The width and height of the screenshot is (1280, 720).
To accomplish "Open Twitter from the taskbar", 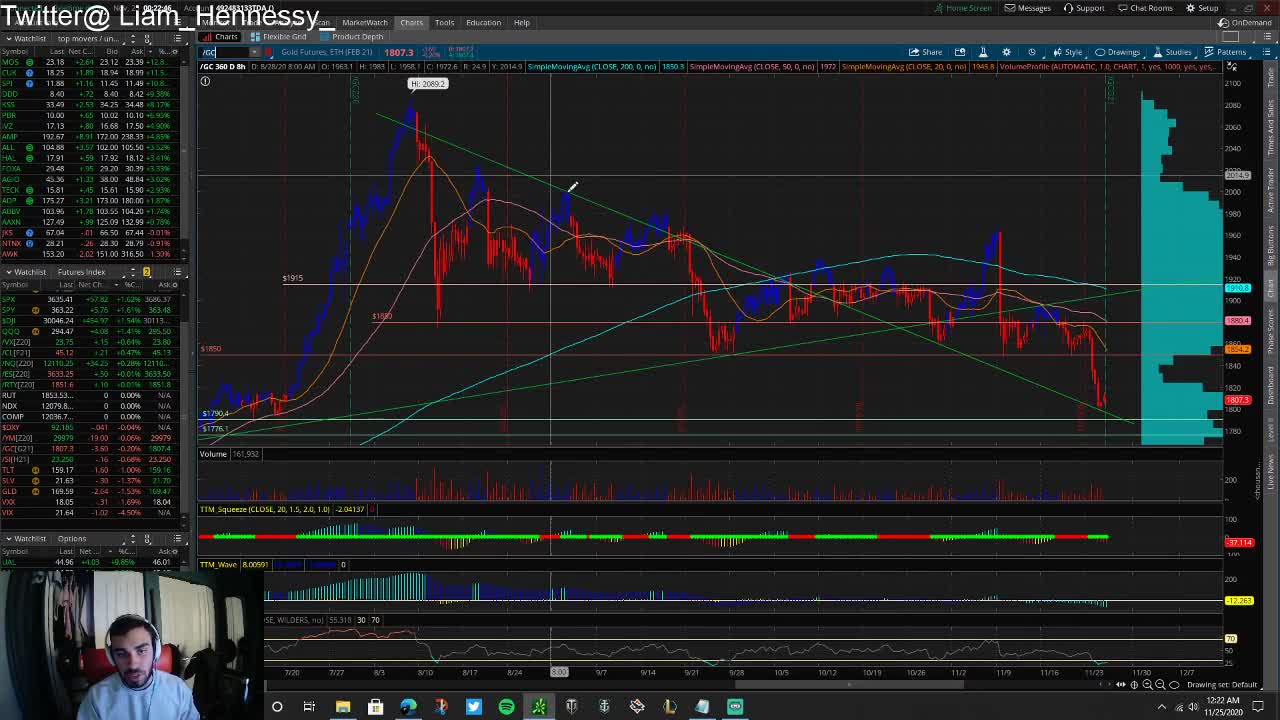I will (x=473, y=707).
